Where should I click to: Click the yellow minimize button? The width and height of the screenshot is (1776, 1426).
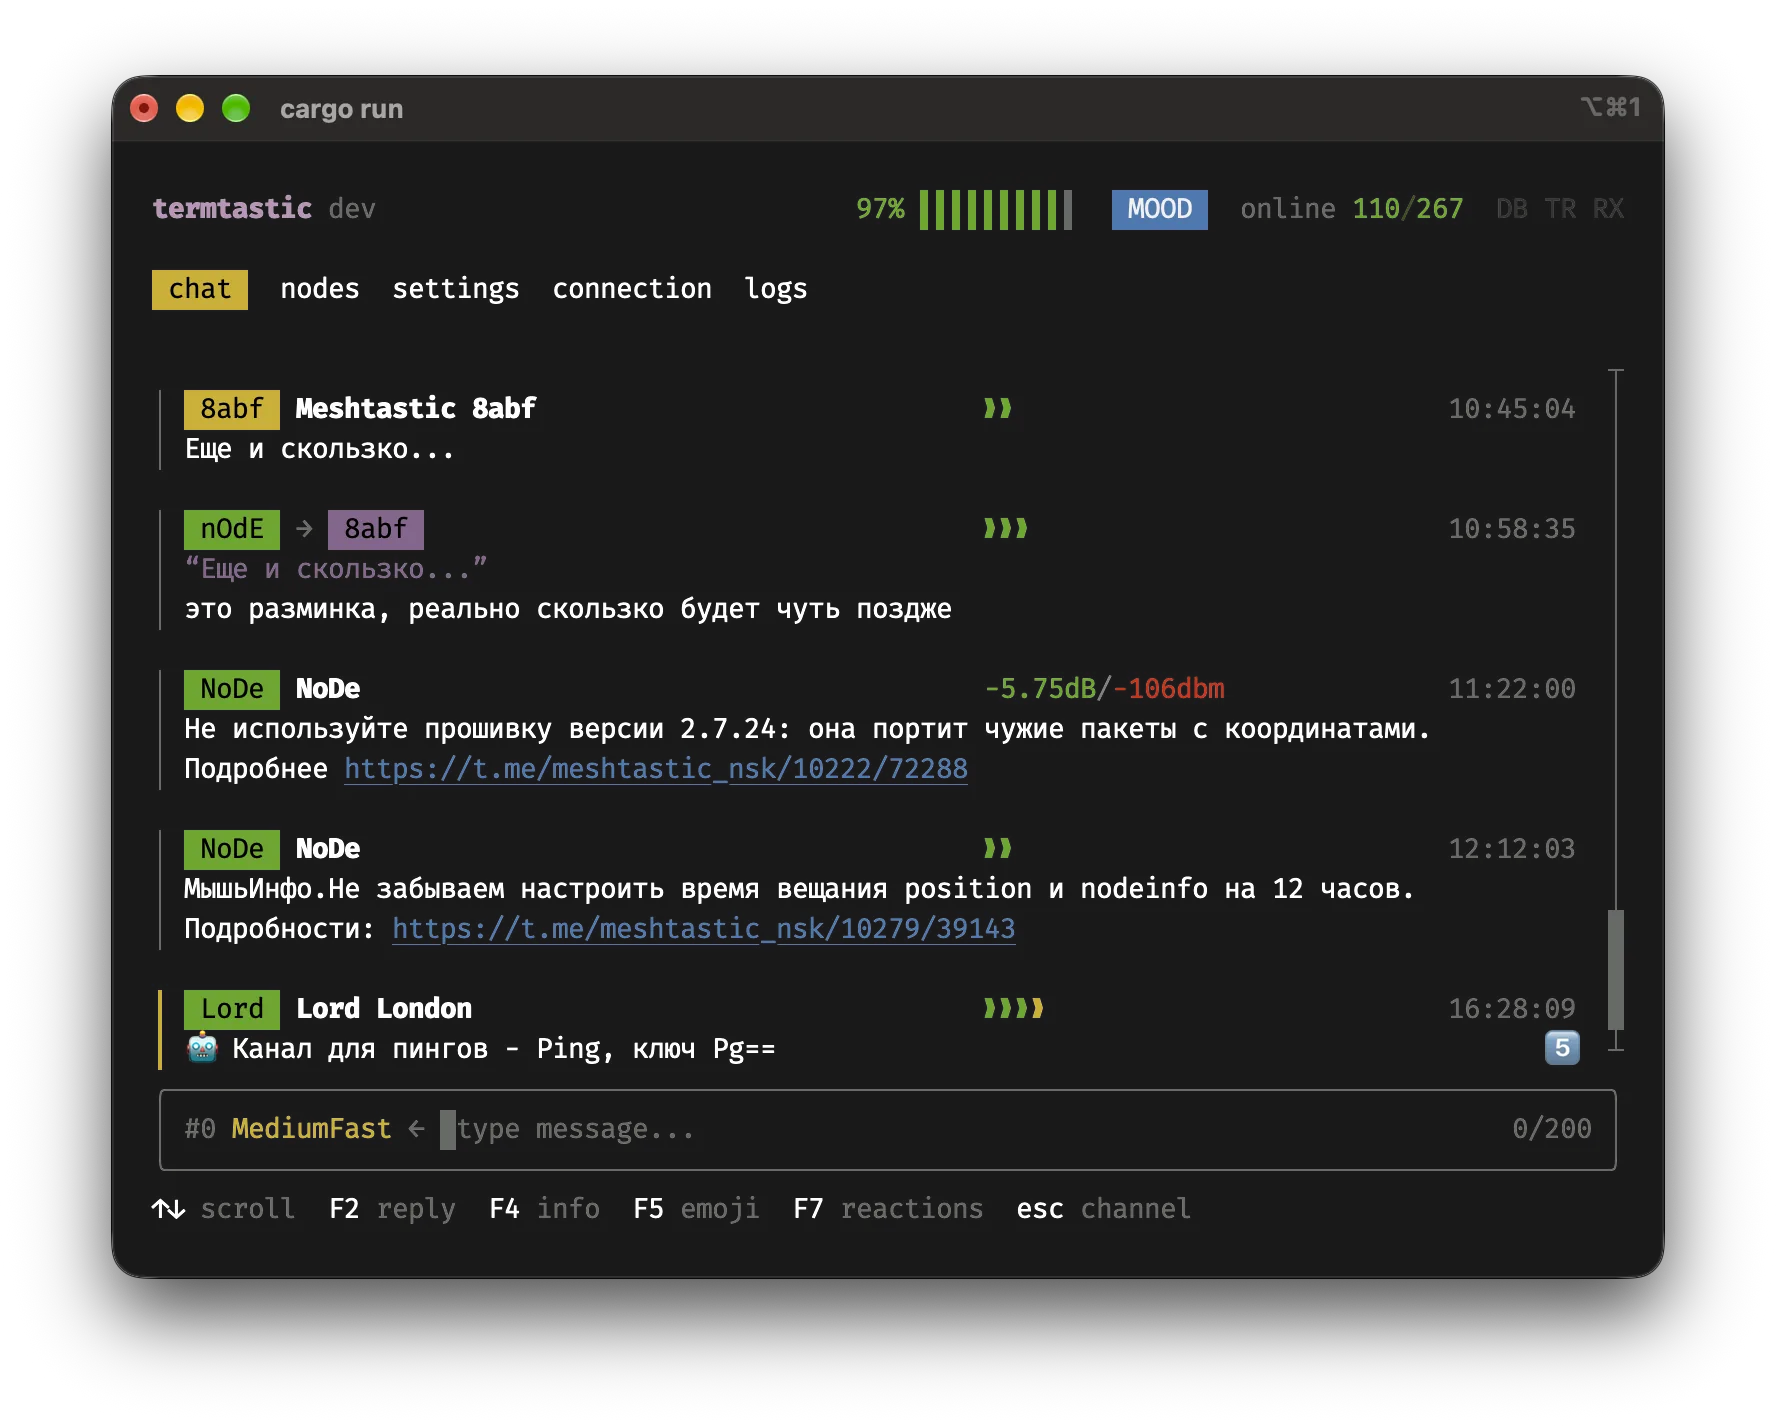pos(190,108)
